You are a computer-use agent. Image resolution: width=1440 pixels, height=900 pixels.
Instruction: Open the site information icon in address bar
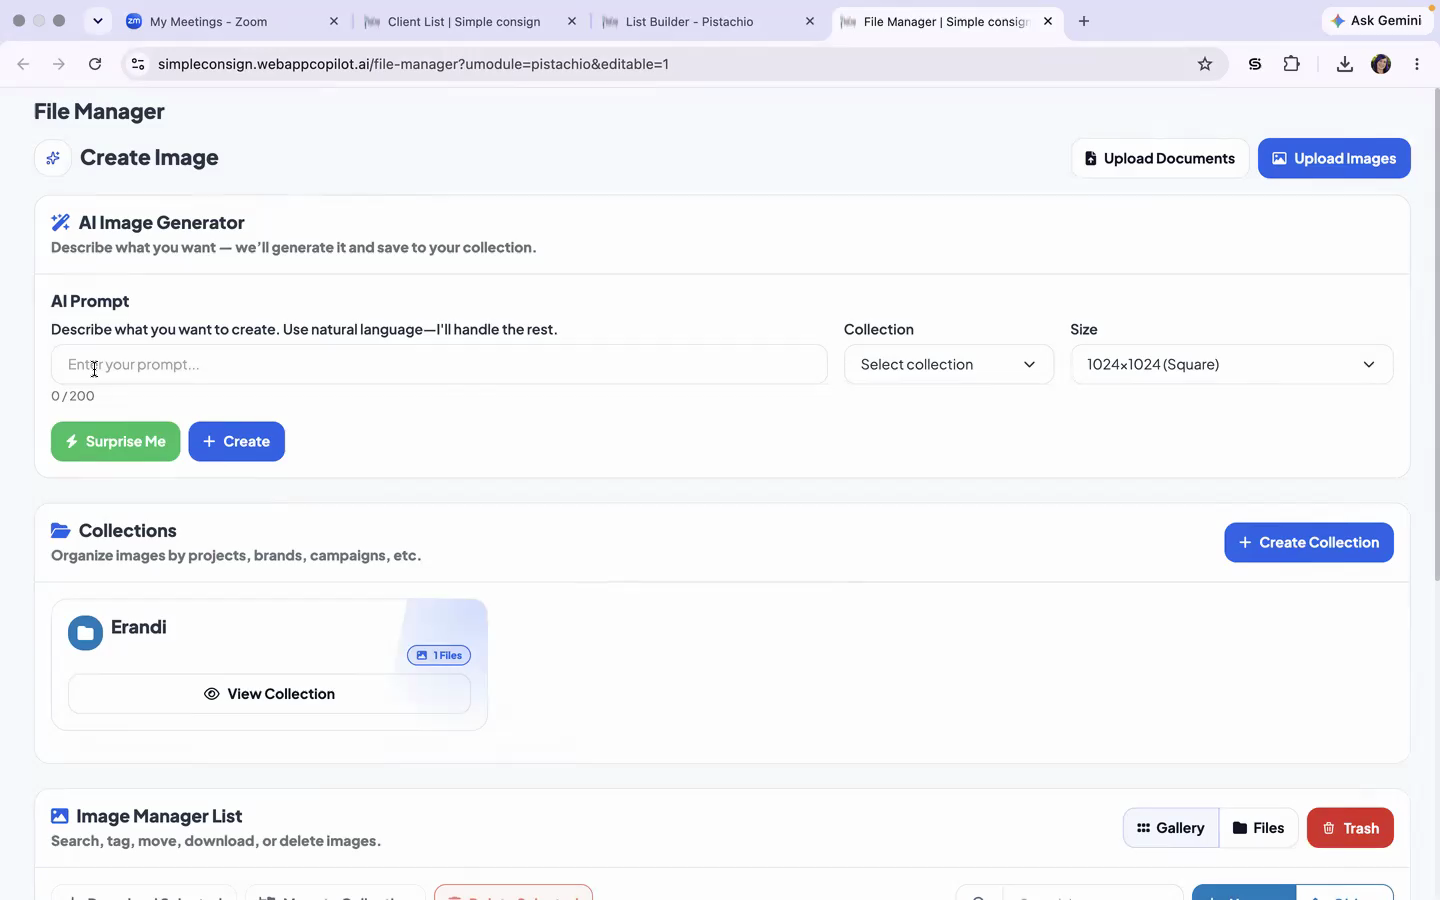pyautogui.click(x=138, y=64)
